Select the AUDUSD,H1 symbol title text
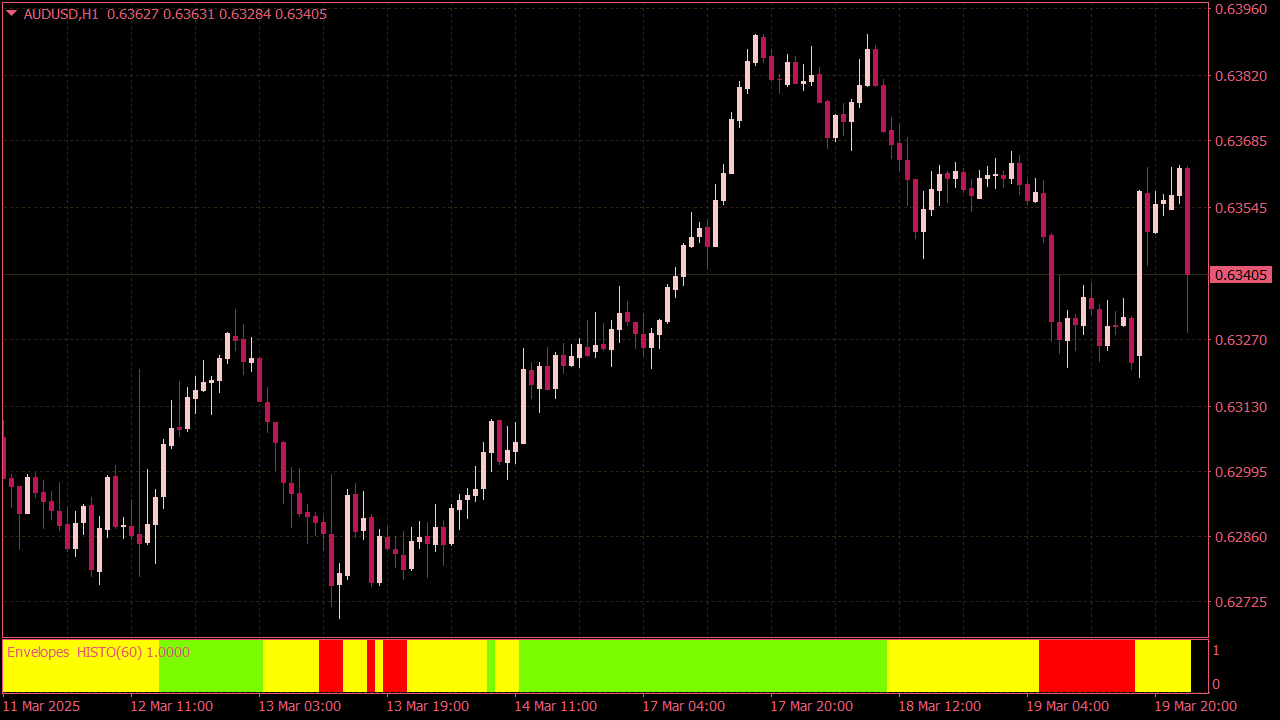1280x720 pixels. click(x=61, y=14)
